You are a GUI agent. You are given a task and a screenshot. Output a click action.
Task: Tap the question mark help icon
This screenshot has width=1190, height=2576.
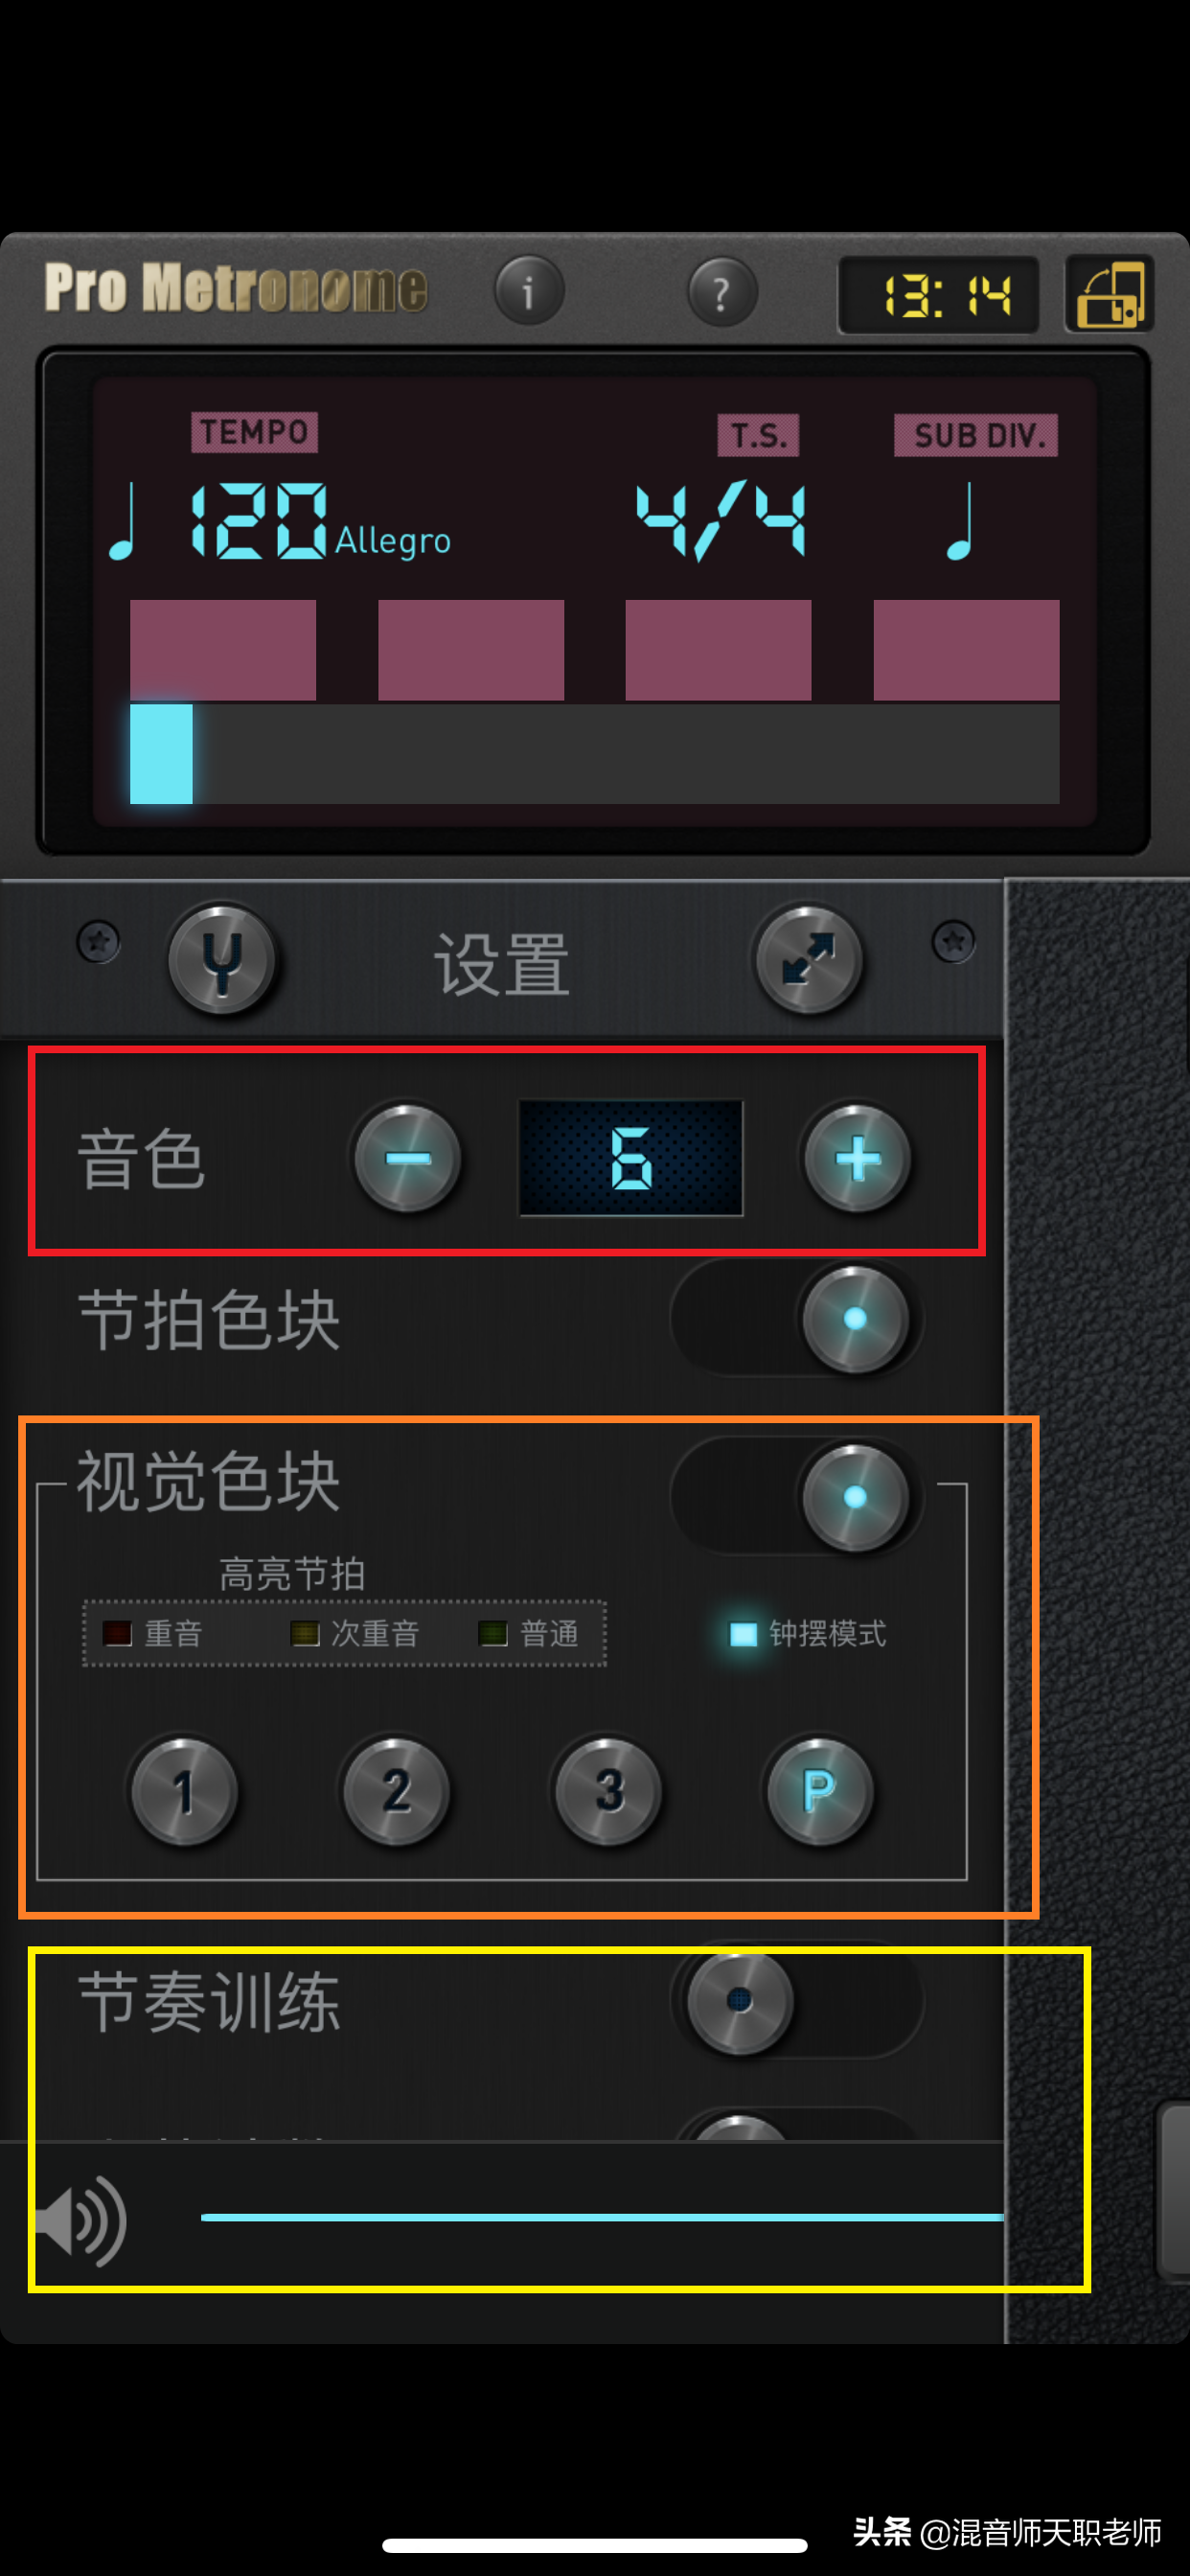pyautogui.click(x=722, y=292)
